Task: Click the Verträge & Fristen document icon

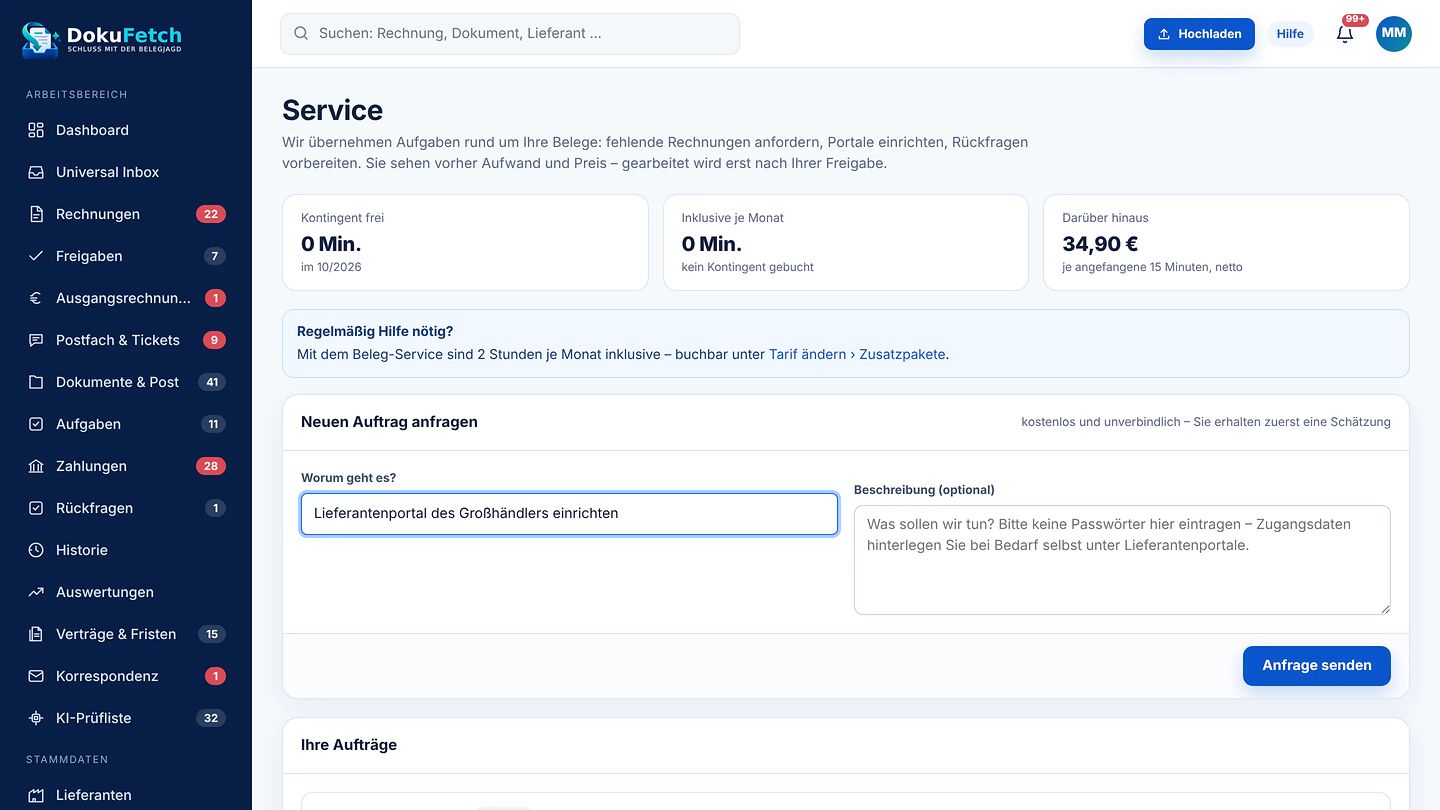Action: (36, 634)
